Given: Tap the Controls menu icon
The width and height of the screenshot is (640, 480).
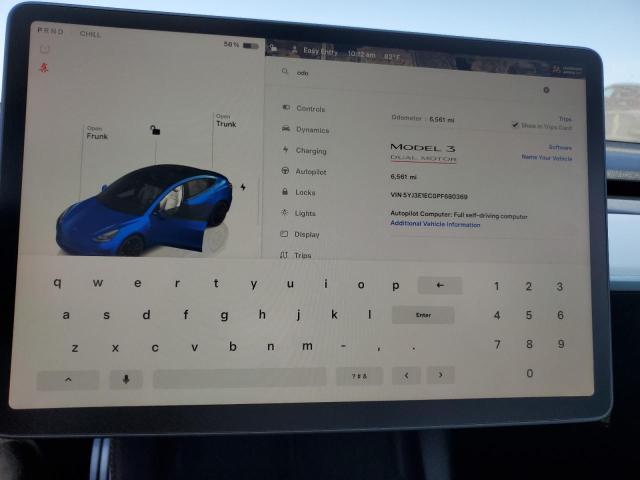Looking at the screenshot, I should (x=286, y=108).
